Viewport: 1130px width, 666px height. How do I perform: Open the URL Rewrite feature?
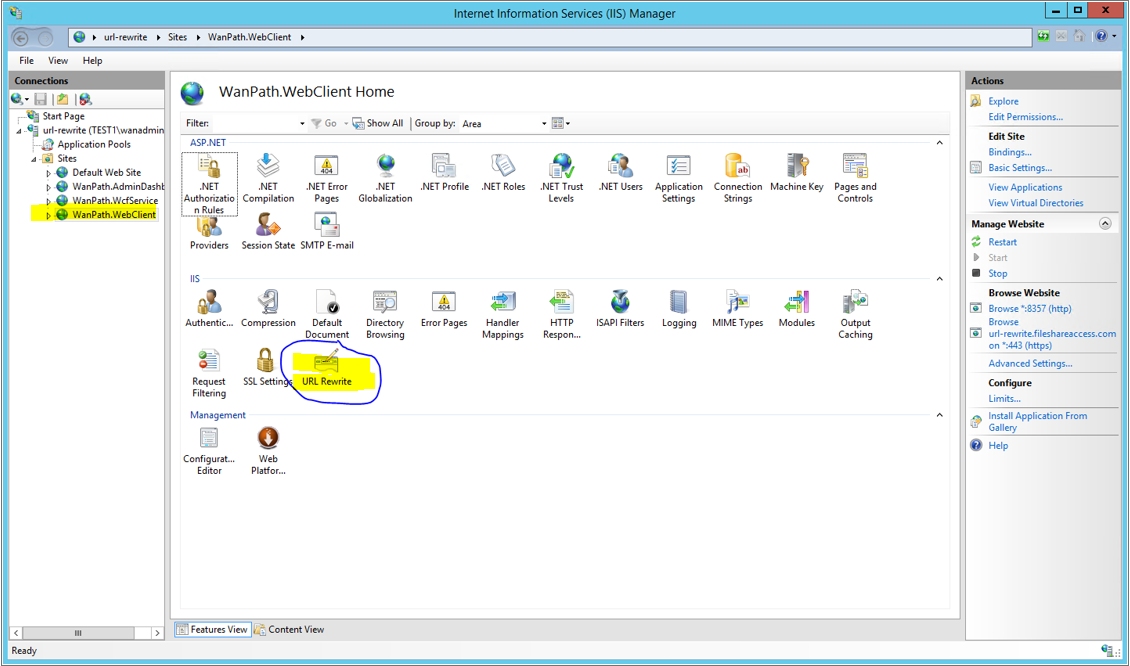[x=326, y=368]
